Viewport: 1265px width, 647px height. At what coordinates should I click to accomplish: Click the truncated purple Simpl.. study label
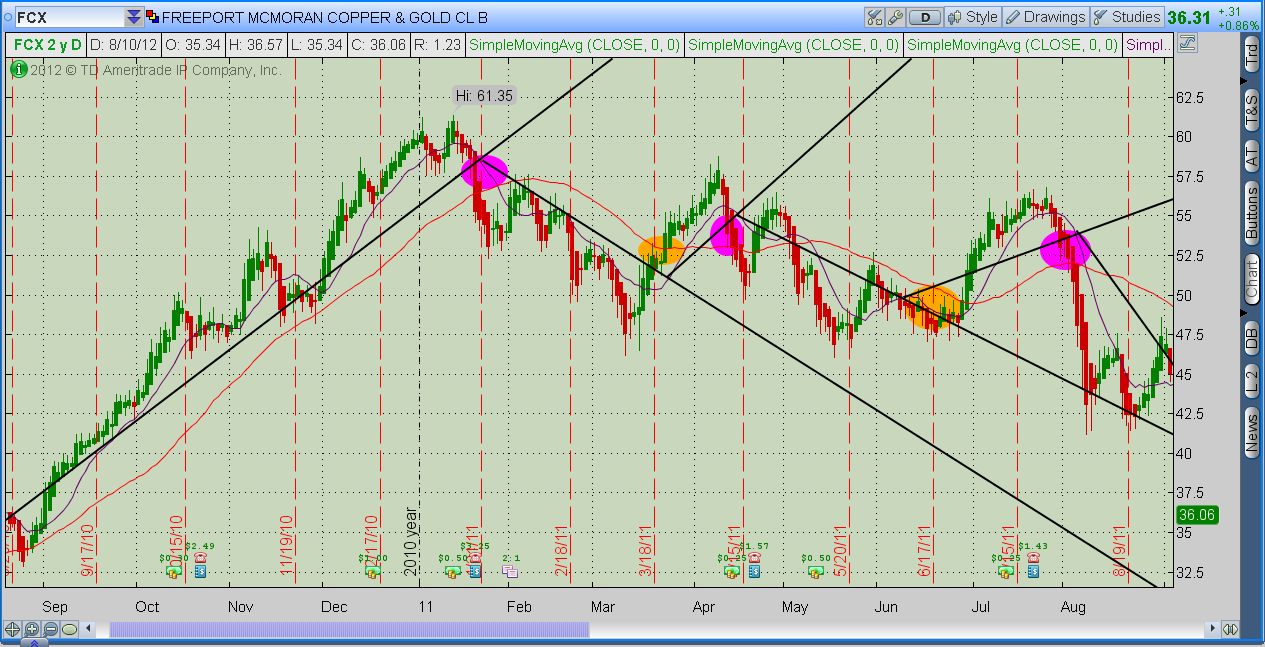click(1148, 44)
